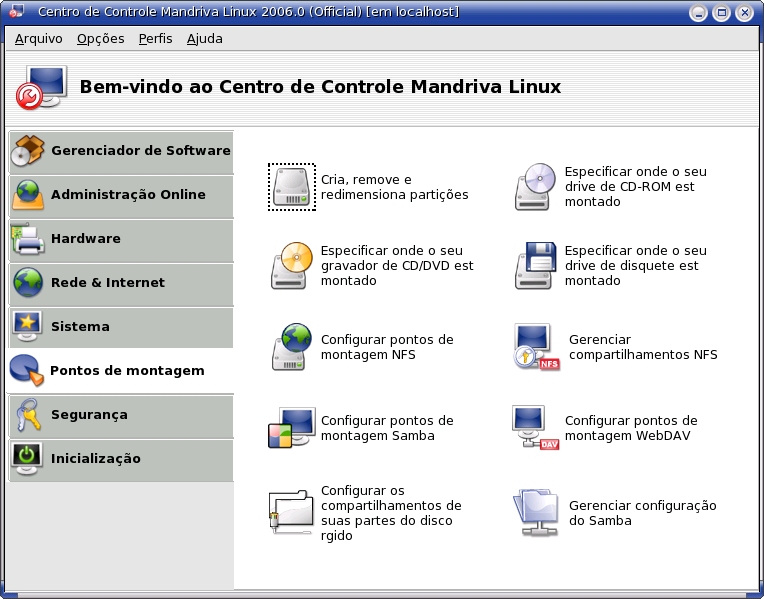Open the hard disk sharing folder icon

291,512
